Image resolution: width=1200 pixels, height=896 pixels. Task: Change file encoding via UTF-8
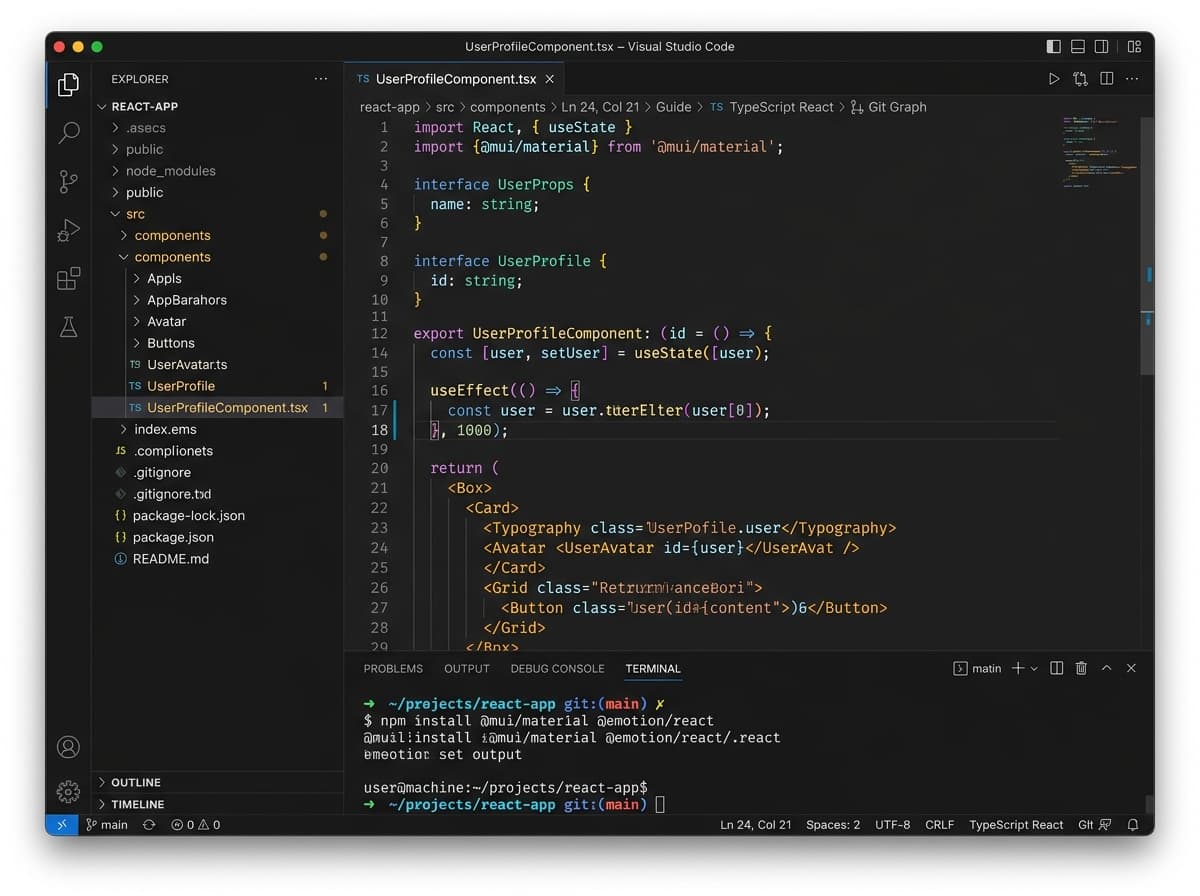click(x=893, y=825)
